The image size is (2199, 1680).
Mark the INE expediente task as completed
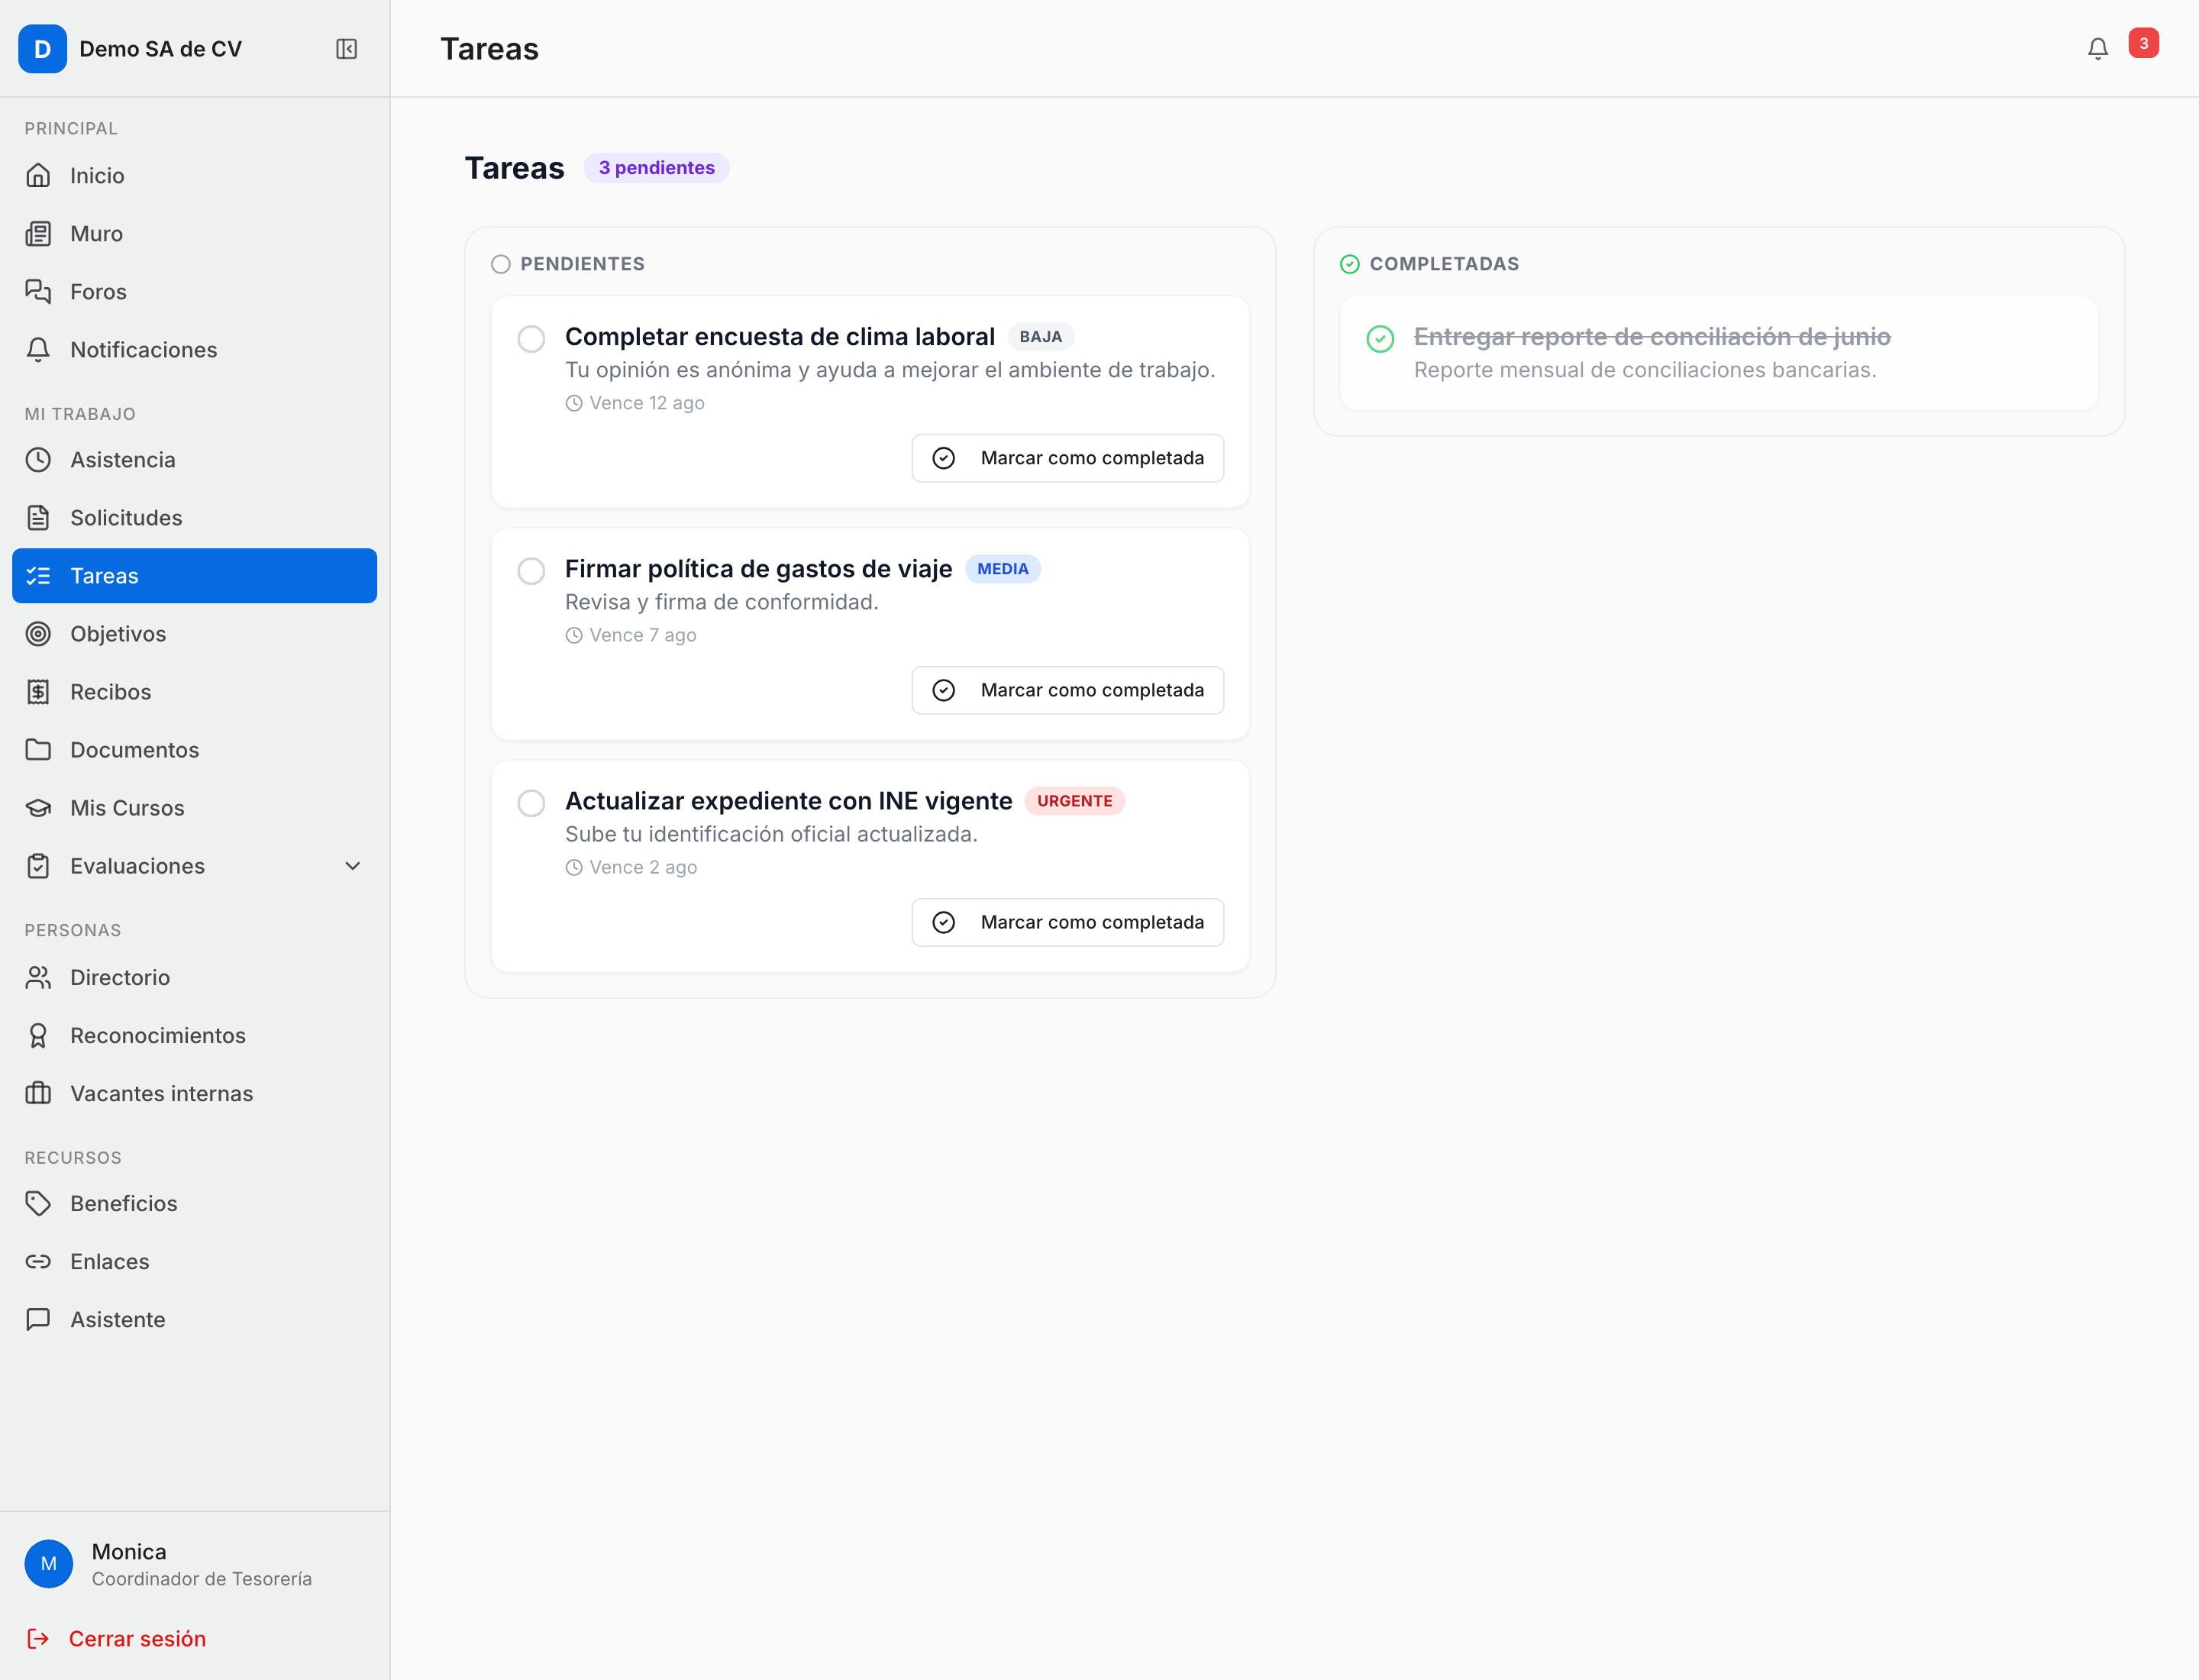click(1067, 922)
